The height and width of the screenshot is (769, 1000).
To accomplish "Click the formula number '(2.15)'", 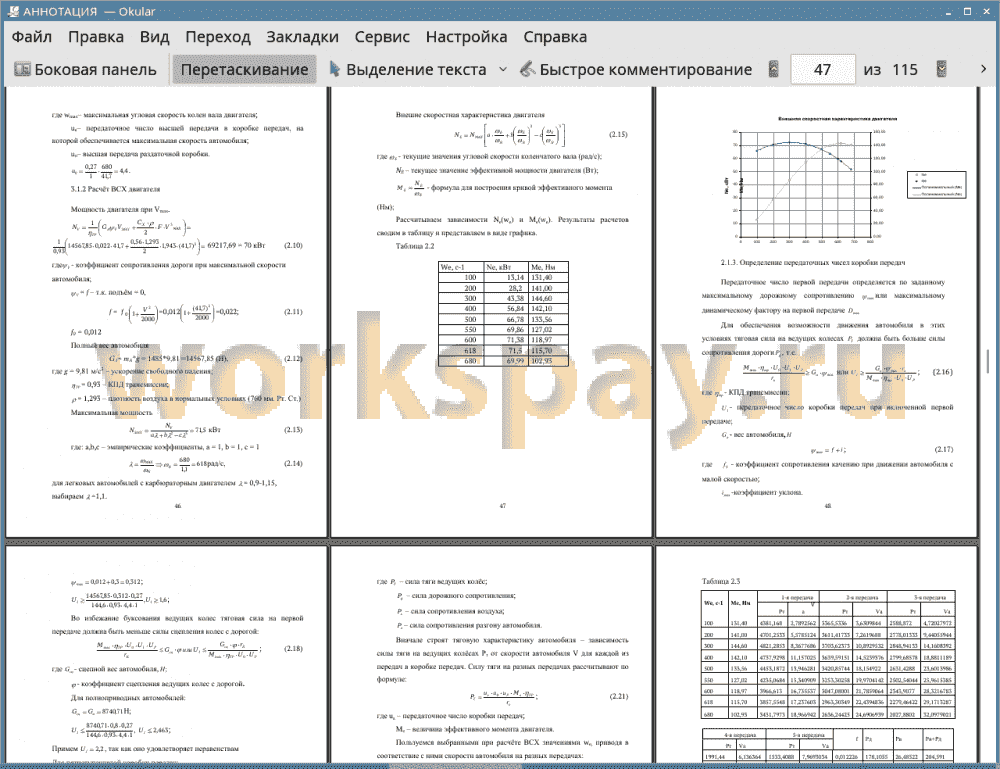I will coord(618,135).
